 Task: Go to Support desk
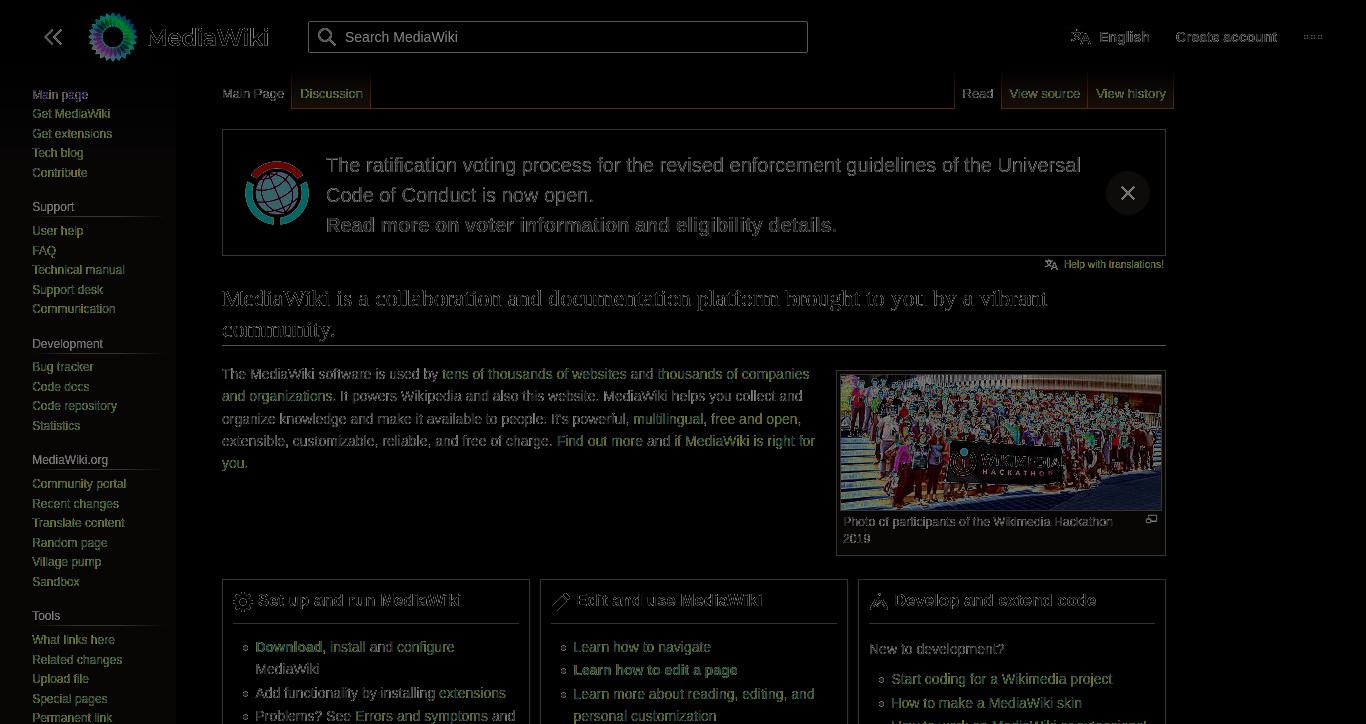(x=67, y=290)
